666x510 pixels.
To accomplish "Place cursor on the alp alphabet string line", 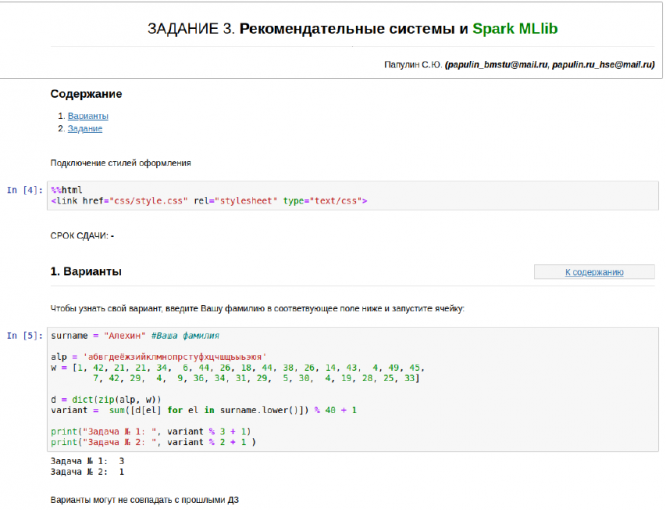I will (x=158, y=357).
